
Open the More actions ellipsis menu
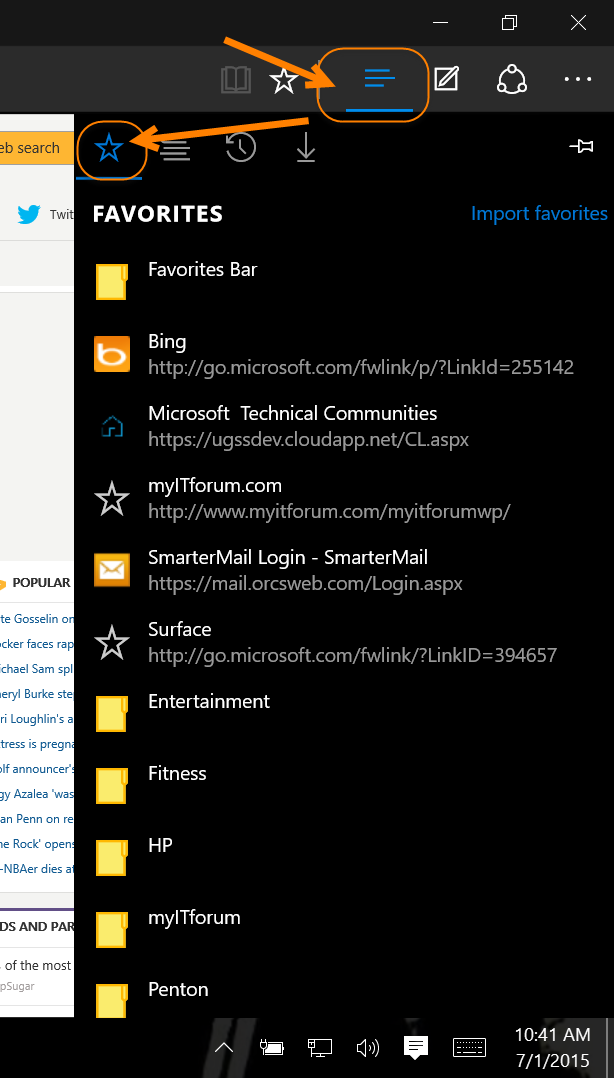tap(578, 80)
